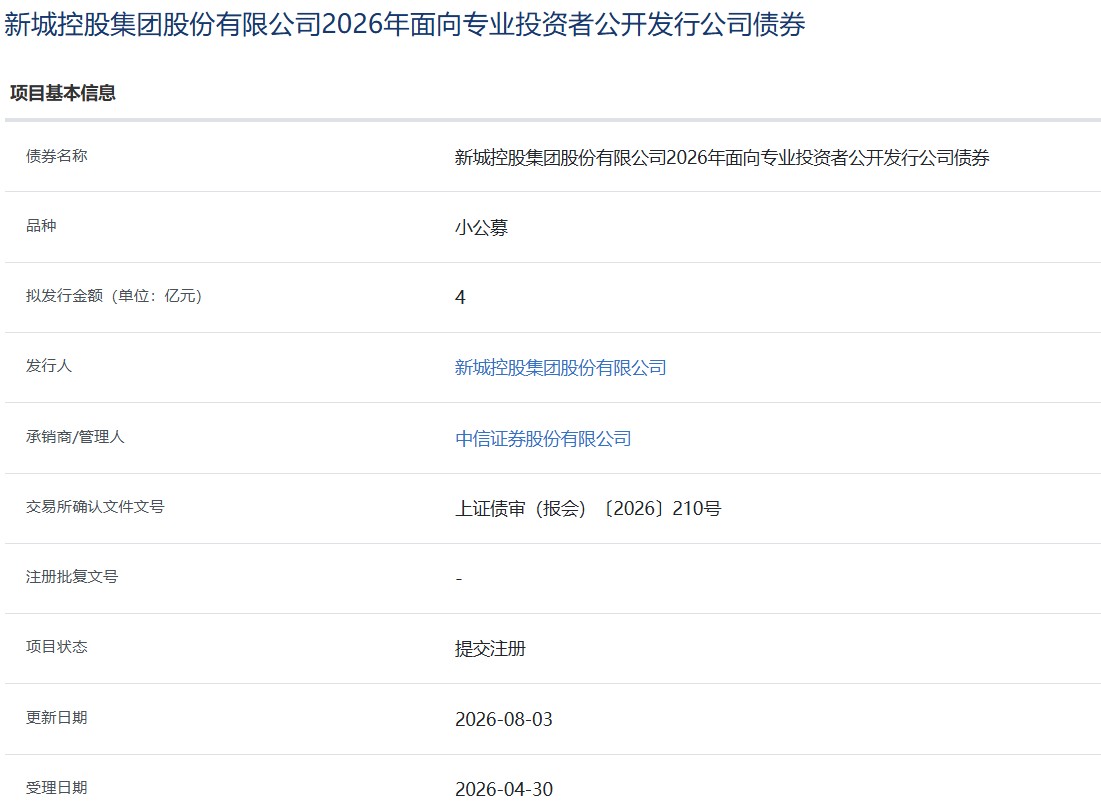Click the 更新日期 label
The width and height of the screenshot is (1101, 802).
tap(57, 717)
